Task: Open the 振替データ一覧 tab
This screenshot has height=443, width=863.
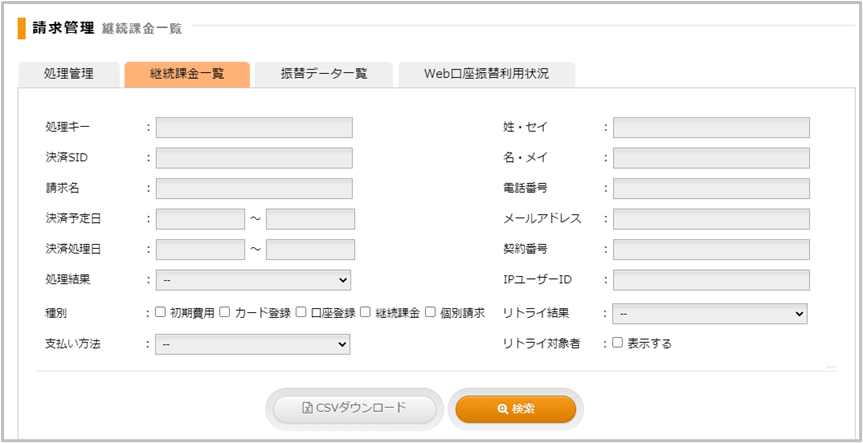Action: pyautogui.click(x=323, y=74)
